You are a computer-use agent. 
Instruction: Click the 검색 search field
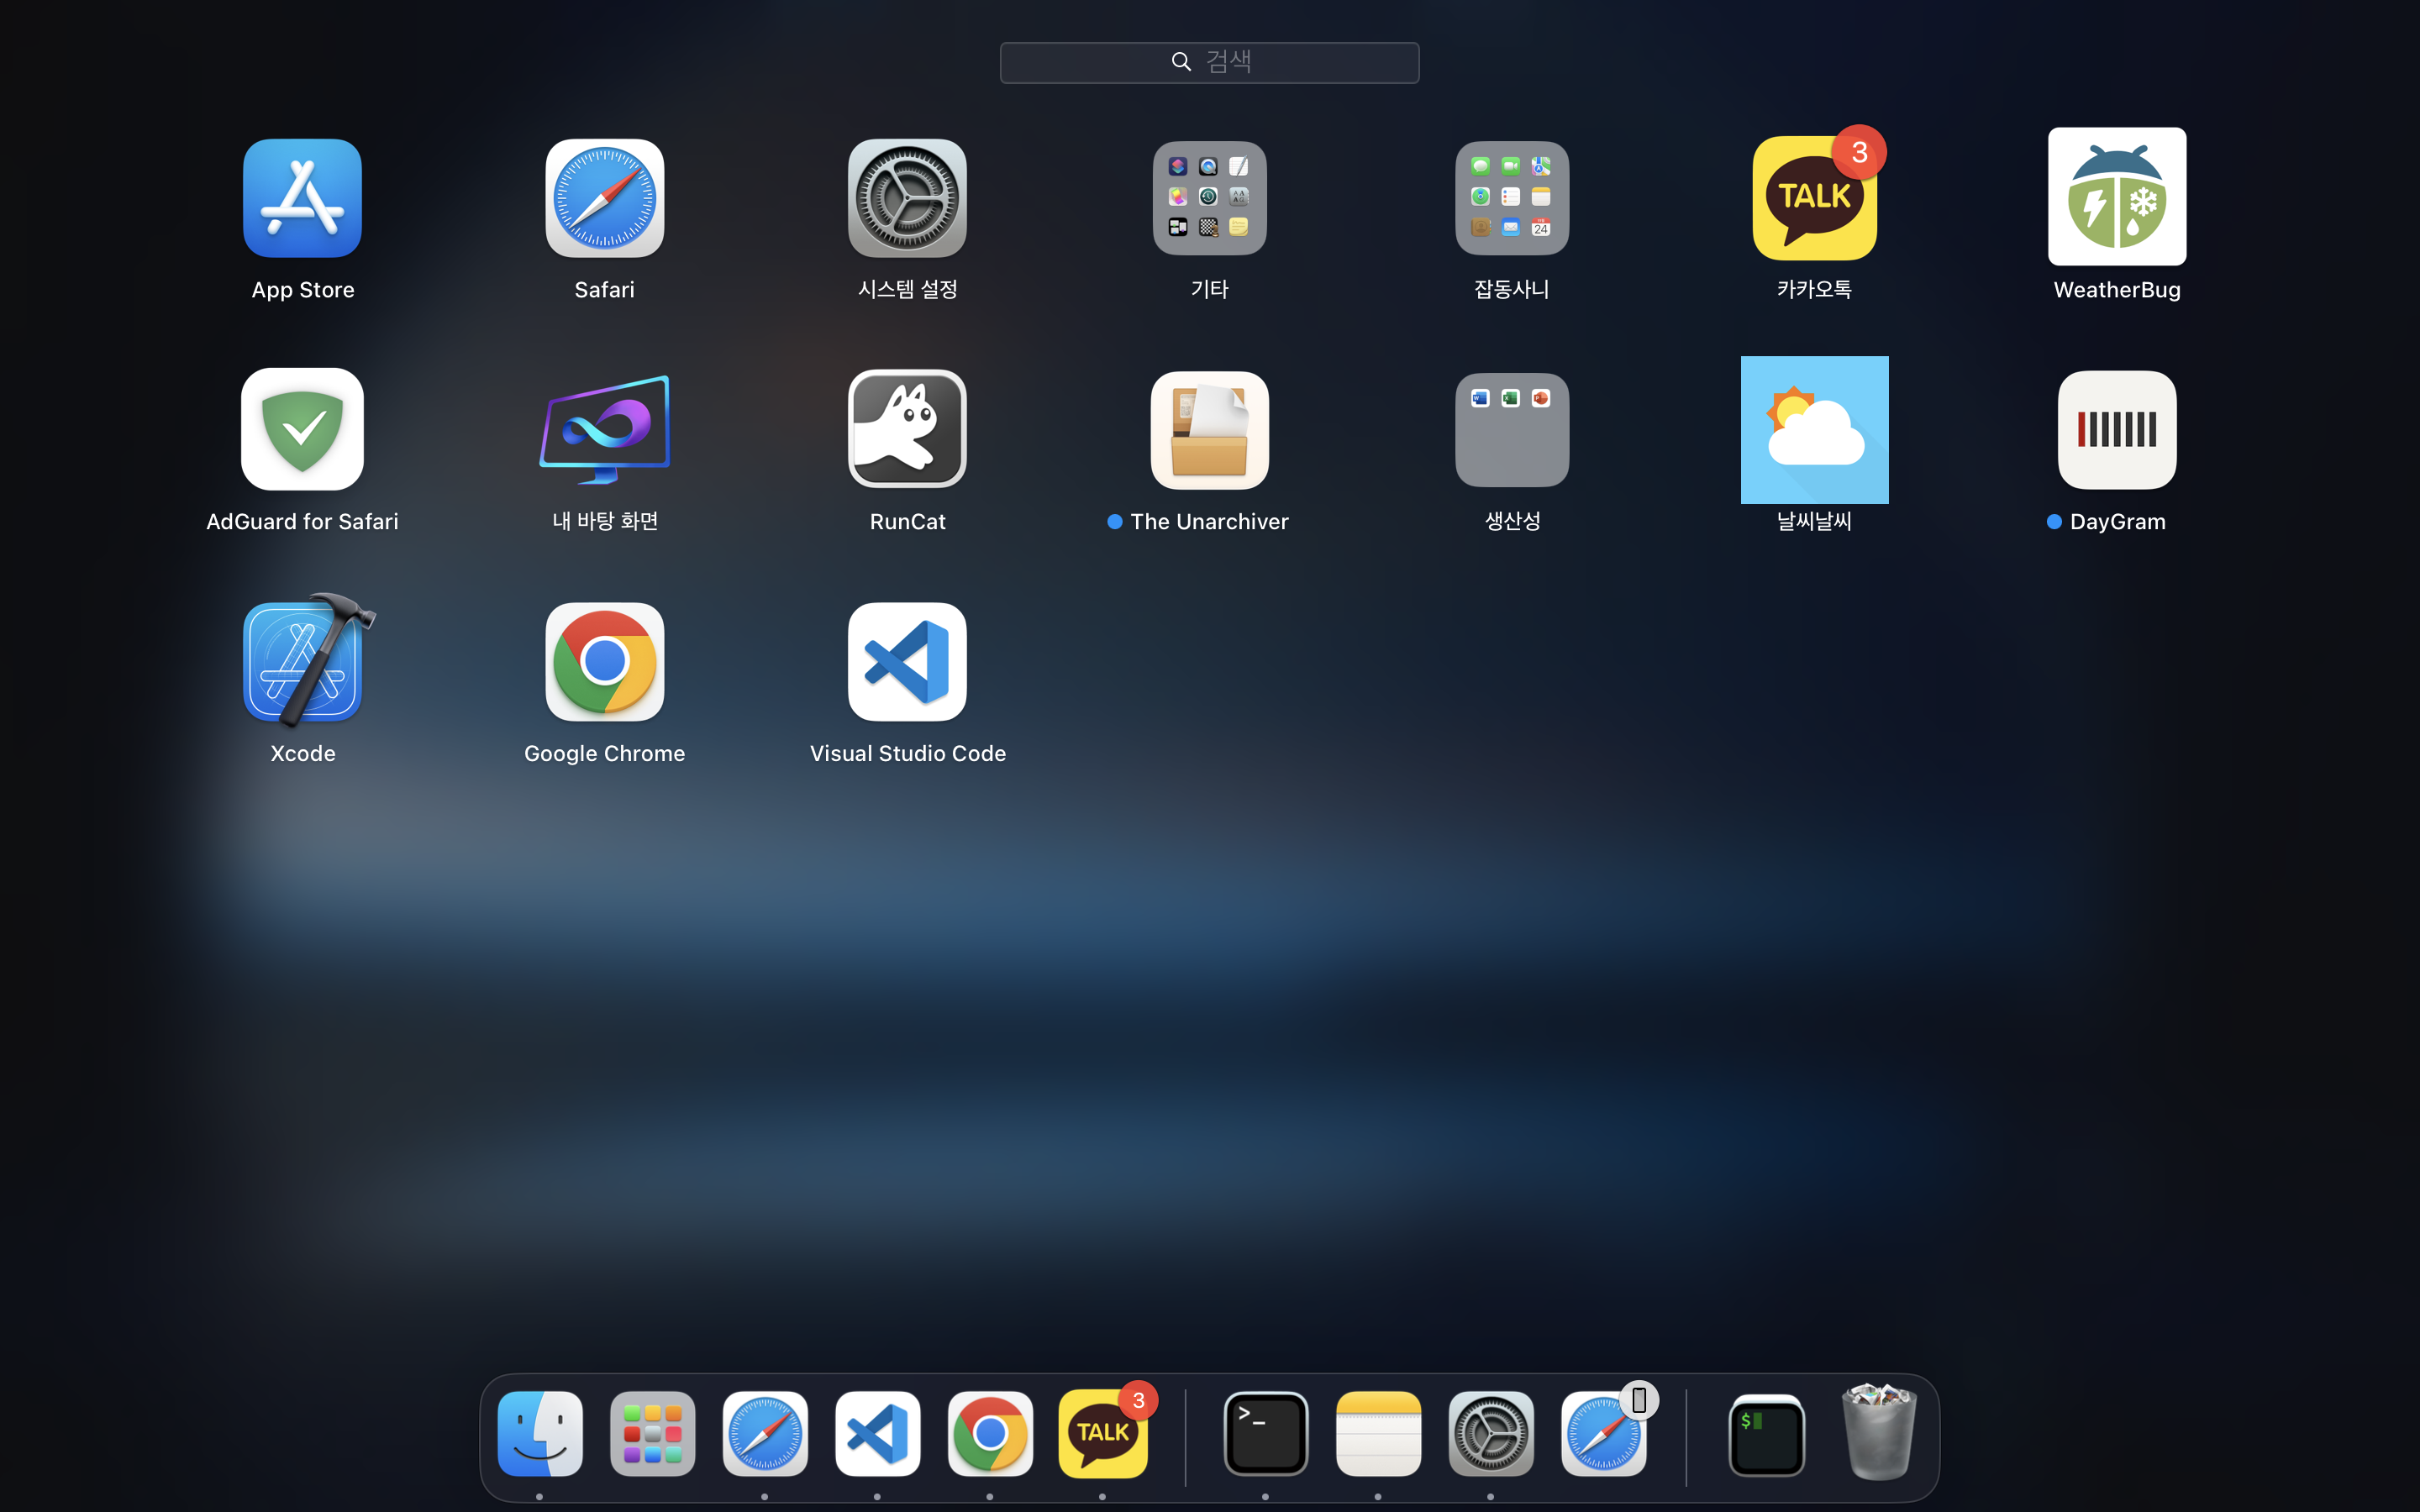[1209, 62]
